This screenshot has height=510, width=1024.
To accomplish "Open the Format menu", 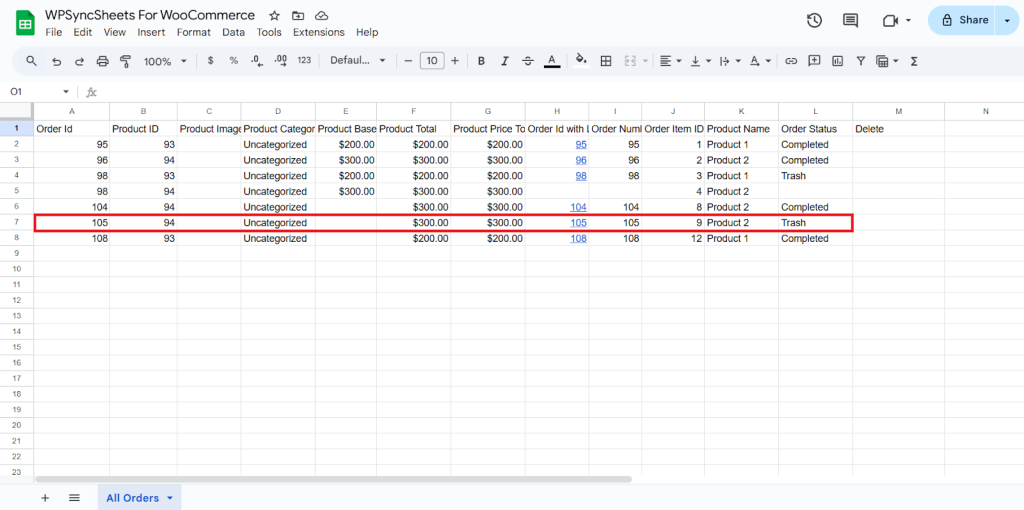I will [194, 32].
